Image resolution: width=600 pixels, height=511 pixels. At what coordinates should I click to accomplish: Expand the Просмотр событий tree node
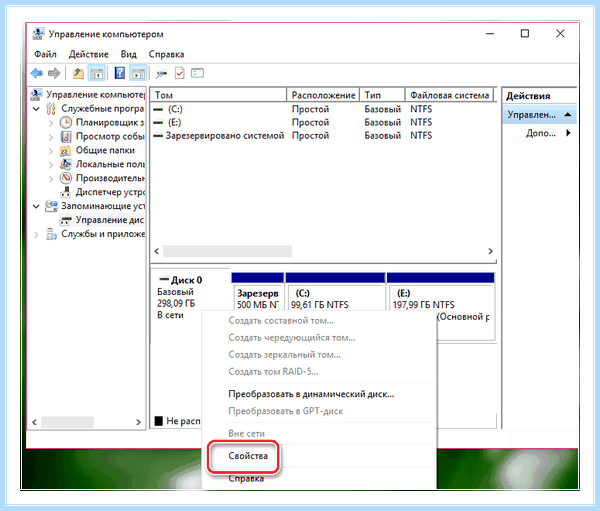(51, 137)
